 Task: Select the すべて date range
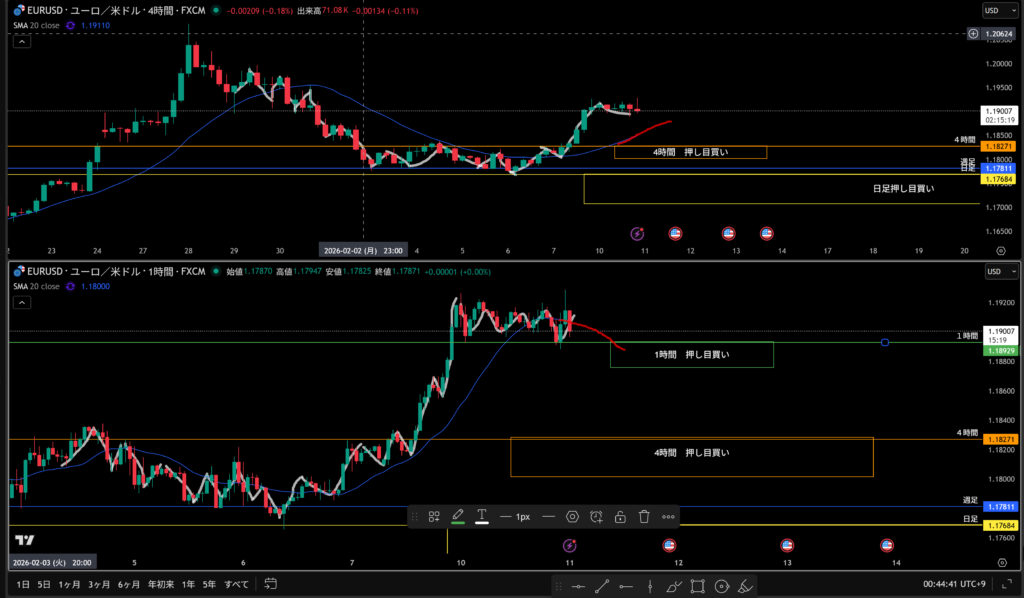point(236,584)
